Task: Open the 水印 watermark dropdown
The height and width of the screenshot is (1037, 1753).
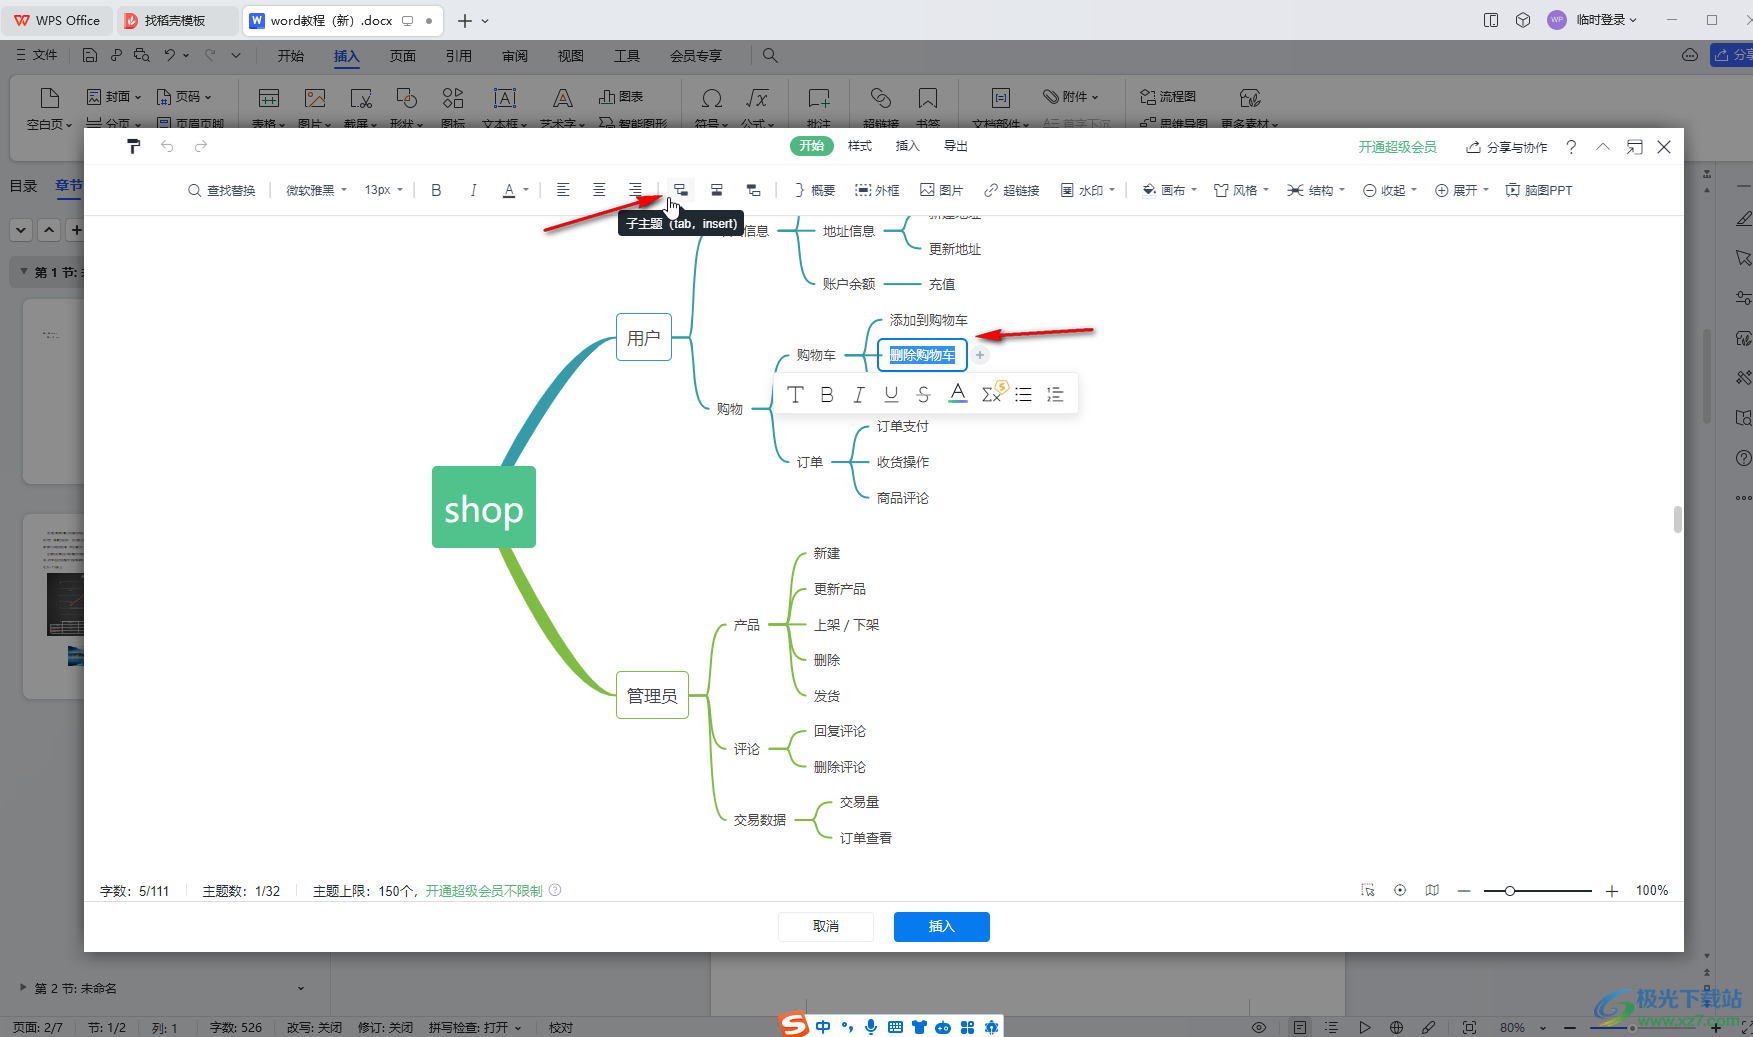Action: point(1088,190)
